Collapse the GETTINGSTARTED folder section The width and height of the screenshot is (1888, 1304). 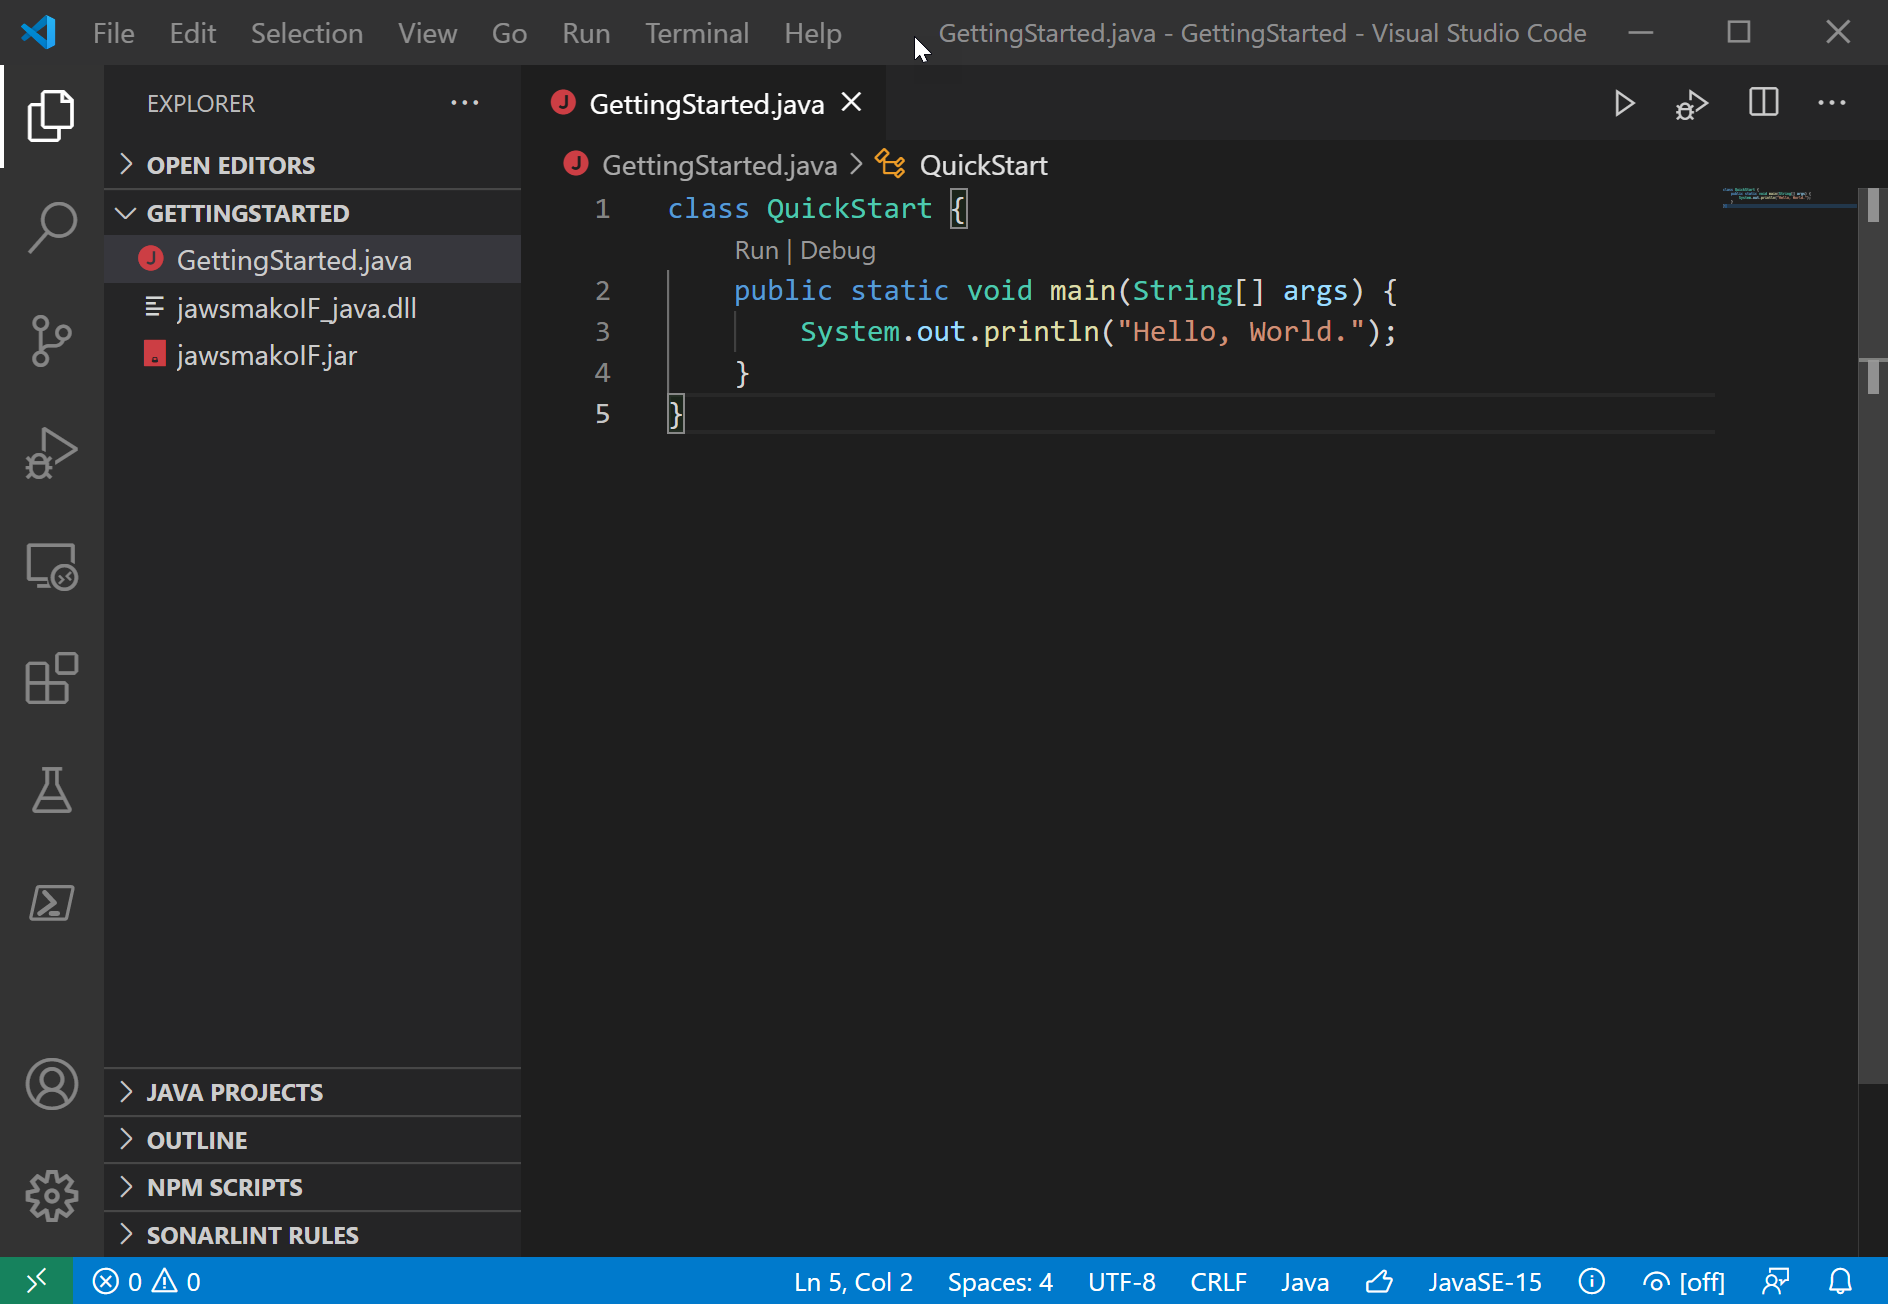(248, 213)
